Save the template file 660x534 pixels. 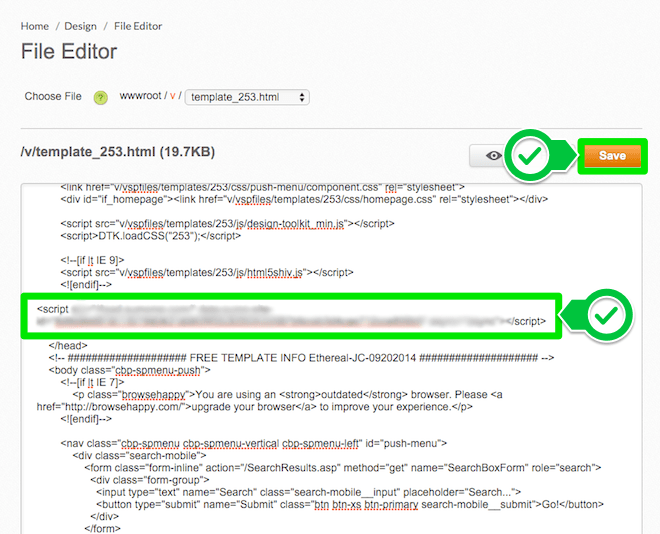click(x=612, y=156)
